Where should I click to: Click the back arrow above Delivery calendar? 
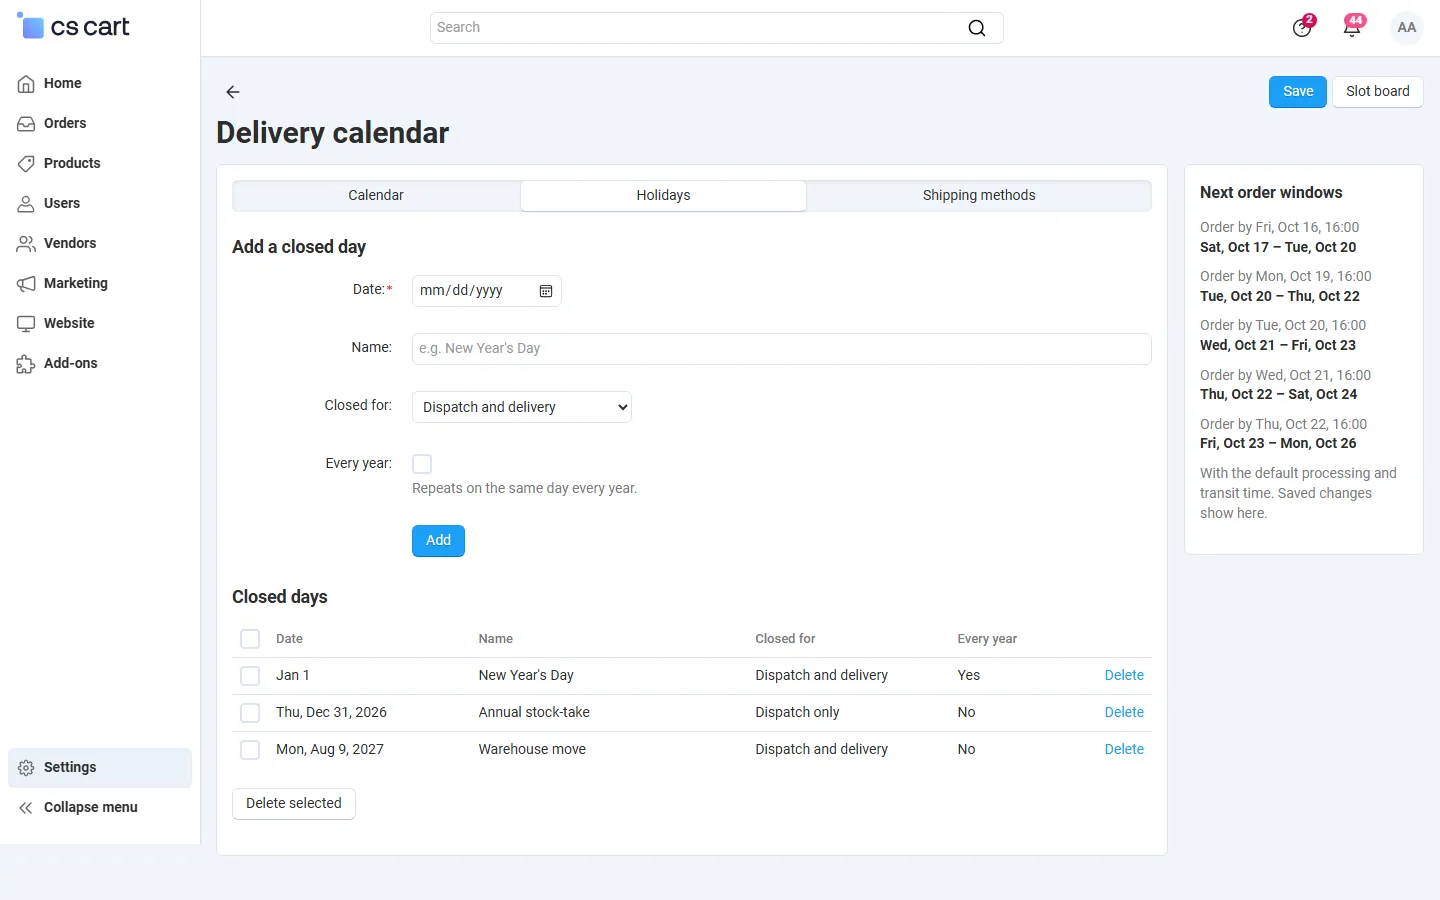[233, 92]
